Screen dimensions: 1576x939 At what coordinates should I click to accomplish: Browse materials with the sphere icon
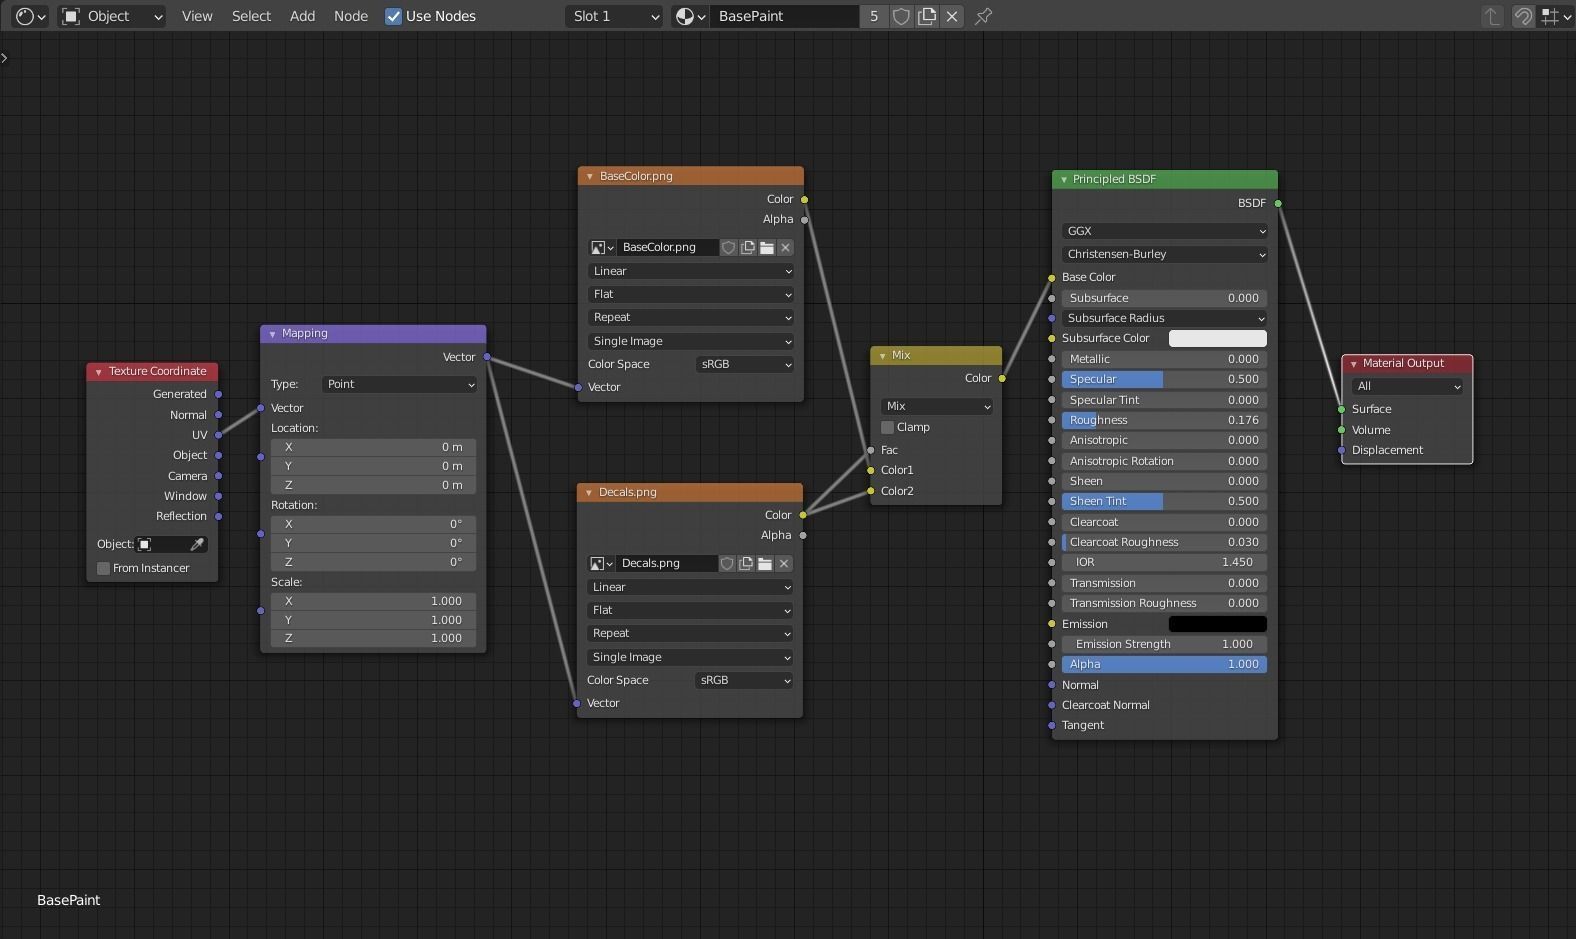[690, 16]
